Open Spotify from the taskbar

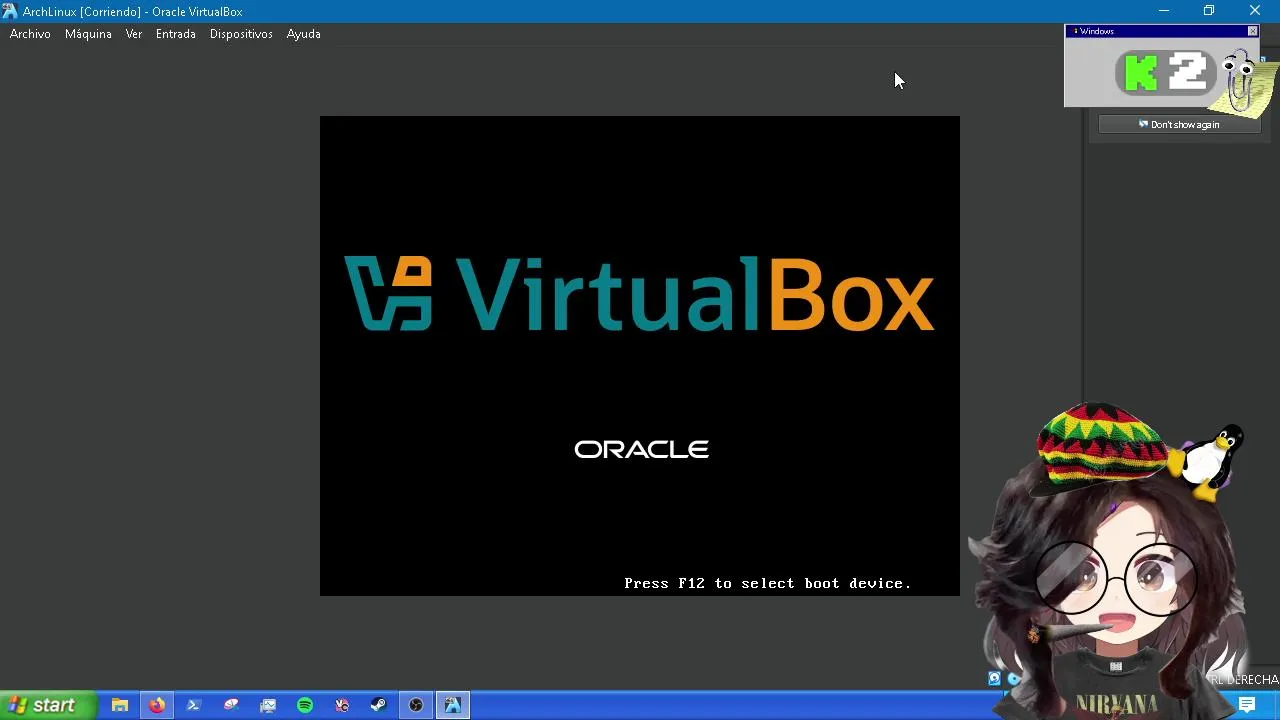[305, 705]
